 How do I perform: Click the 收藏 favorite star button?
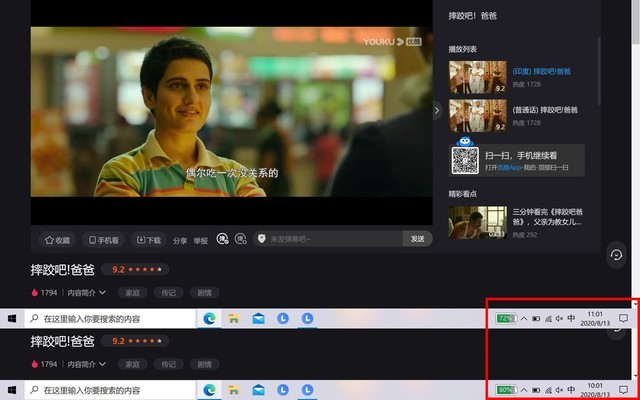pos(57,240)
